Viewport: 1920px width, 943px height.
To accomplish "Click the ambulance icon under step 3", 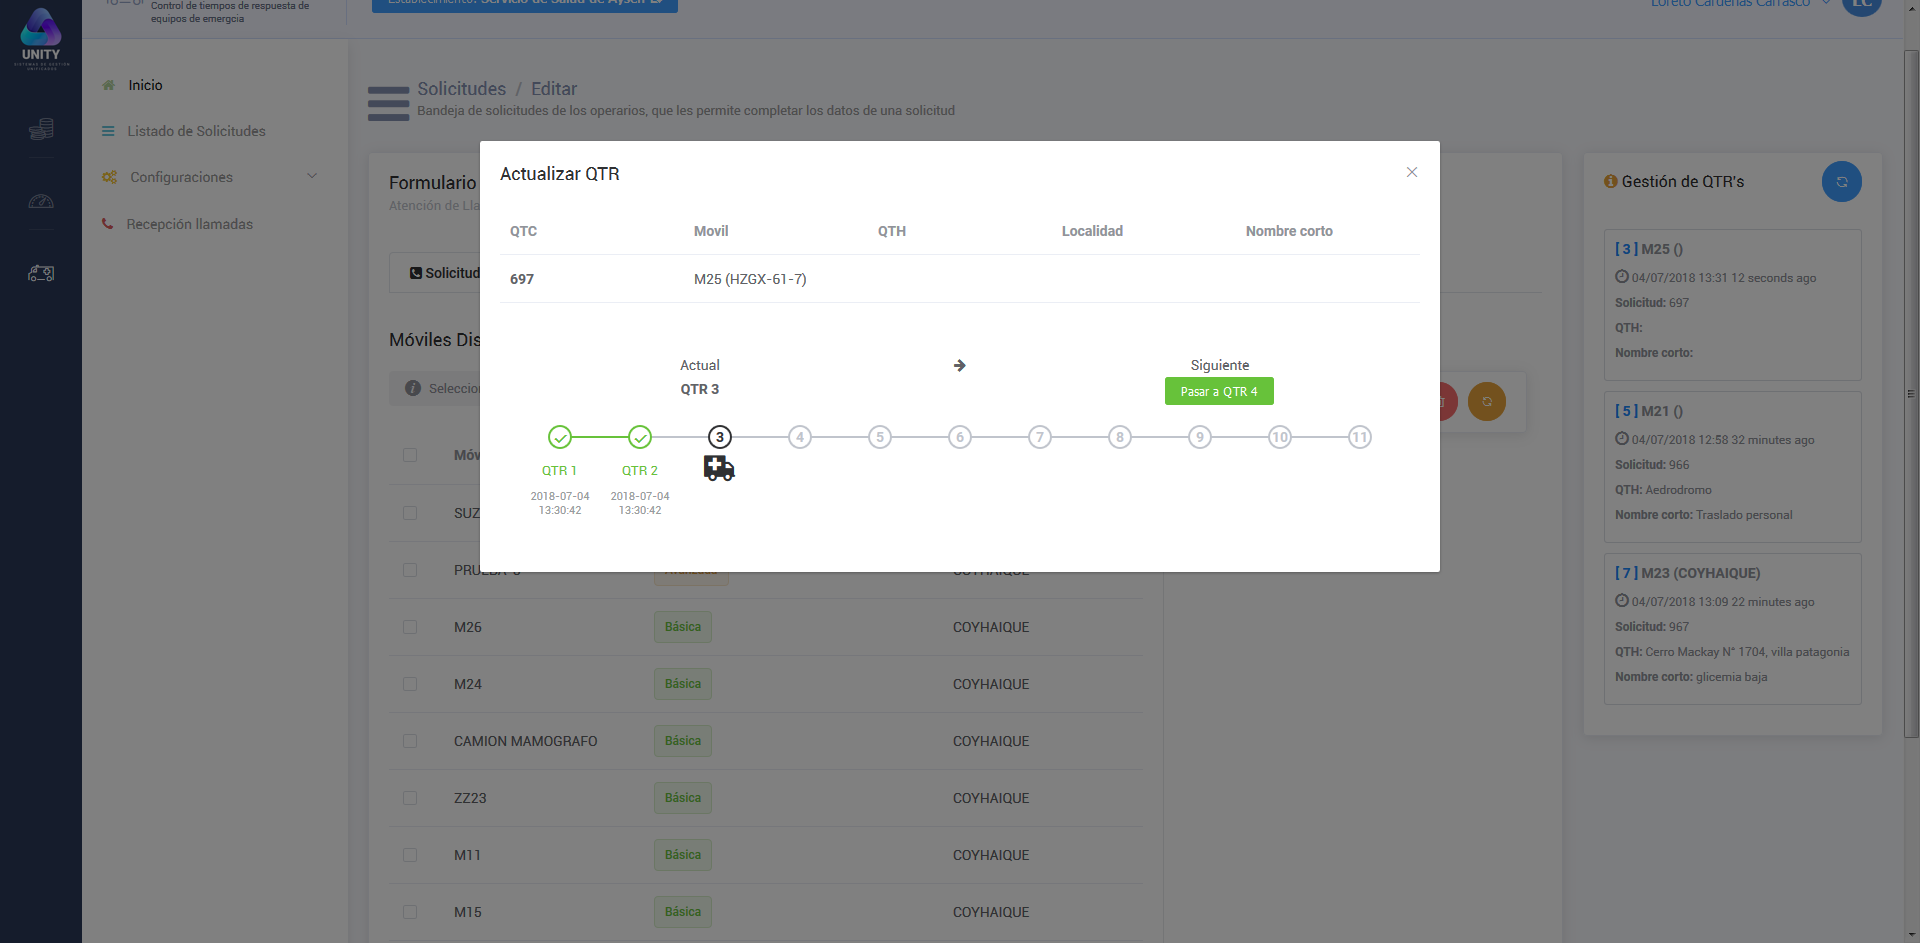I will (x=718, y=468).
